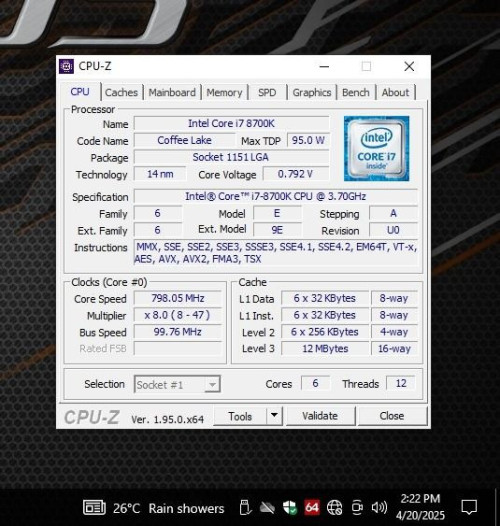Click the 14 nm technology value
Screen dimensions: 500x526
click(160, 174)
